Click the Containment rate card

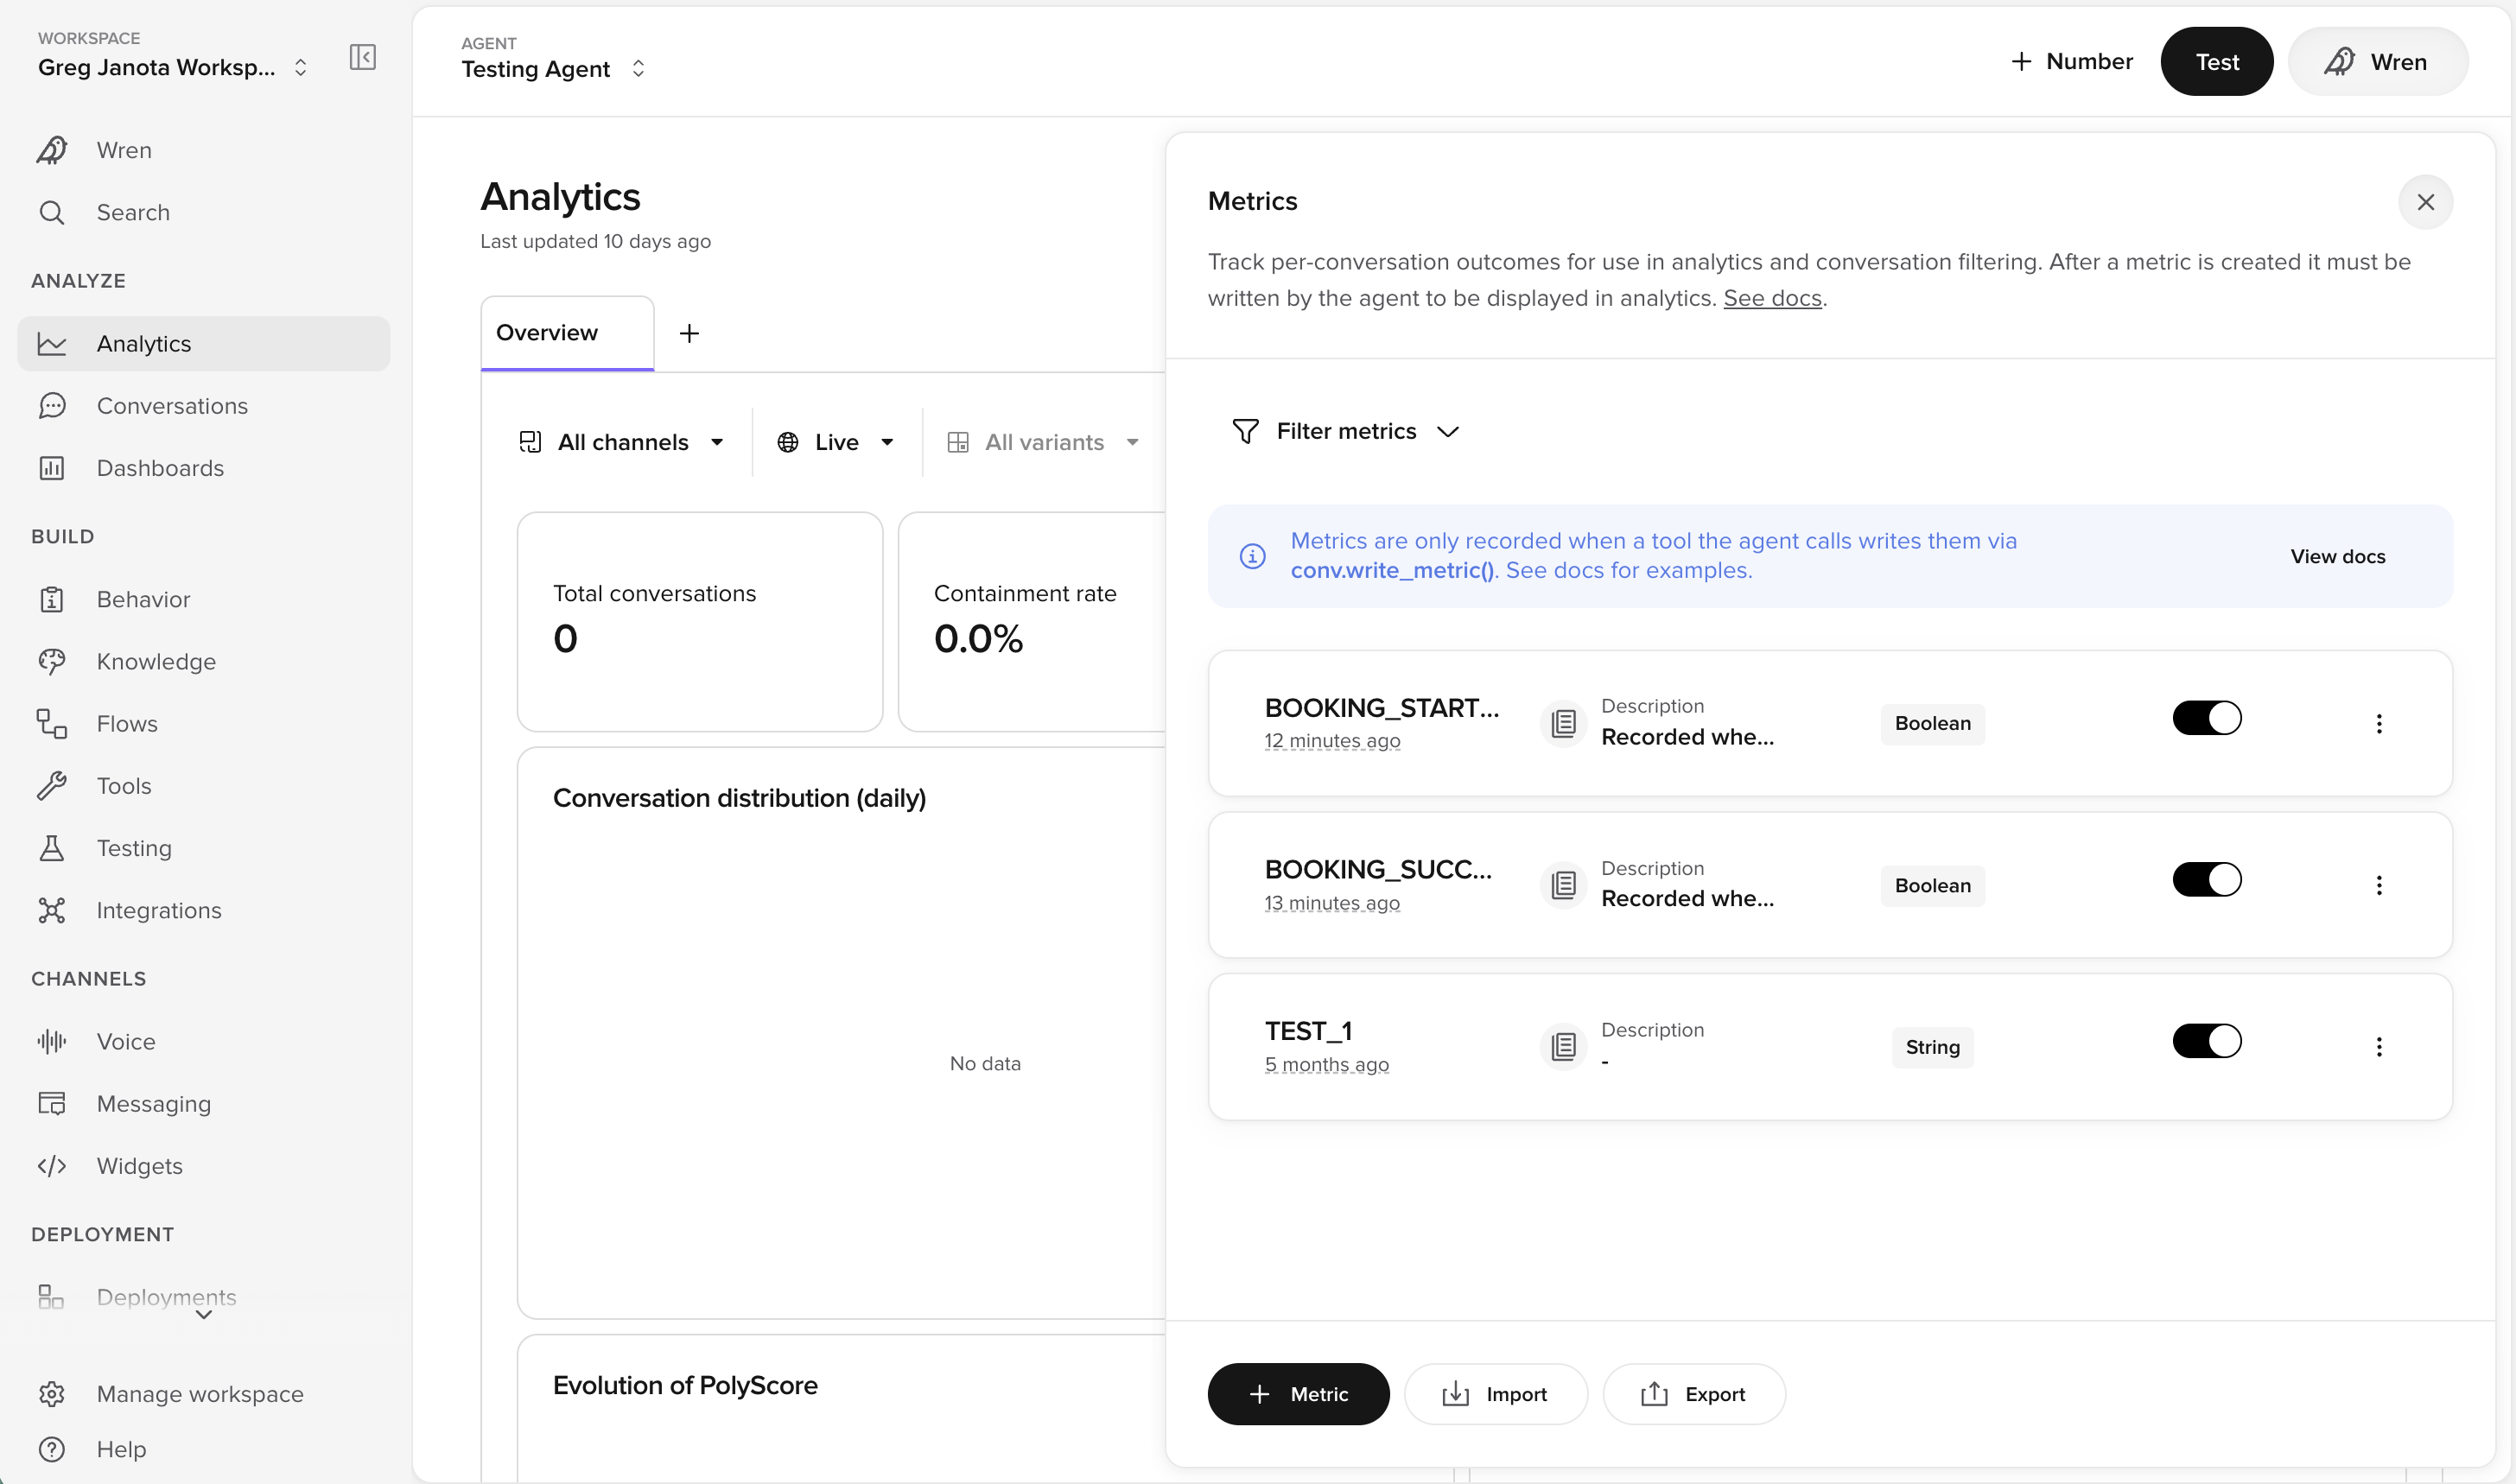click(x=1032, y=622)
